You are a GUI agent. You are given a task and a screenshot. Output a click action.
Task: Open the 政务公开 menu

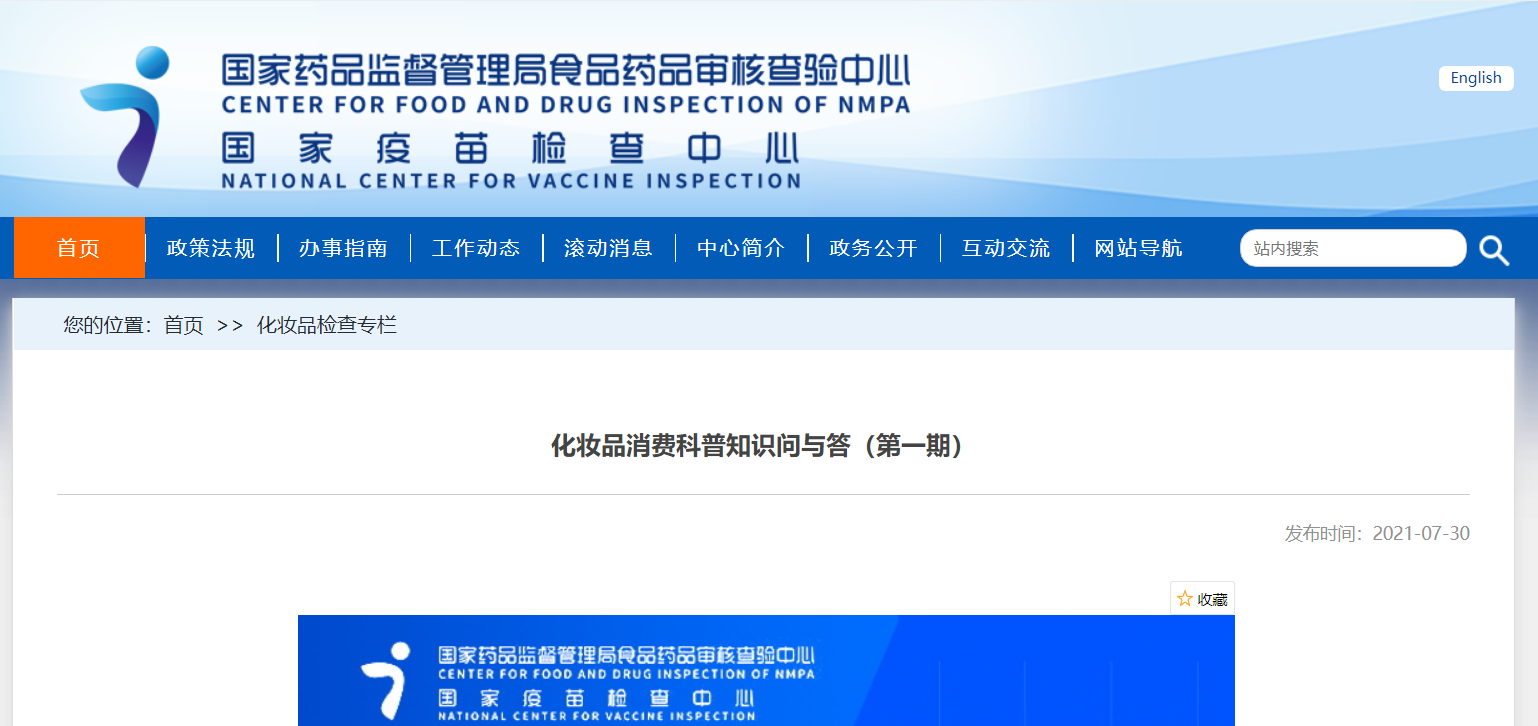(x=873, y=248)
